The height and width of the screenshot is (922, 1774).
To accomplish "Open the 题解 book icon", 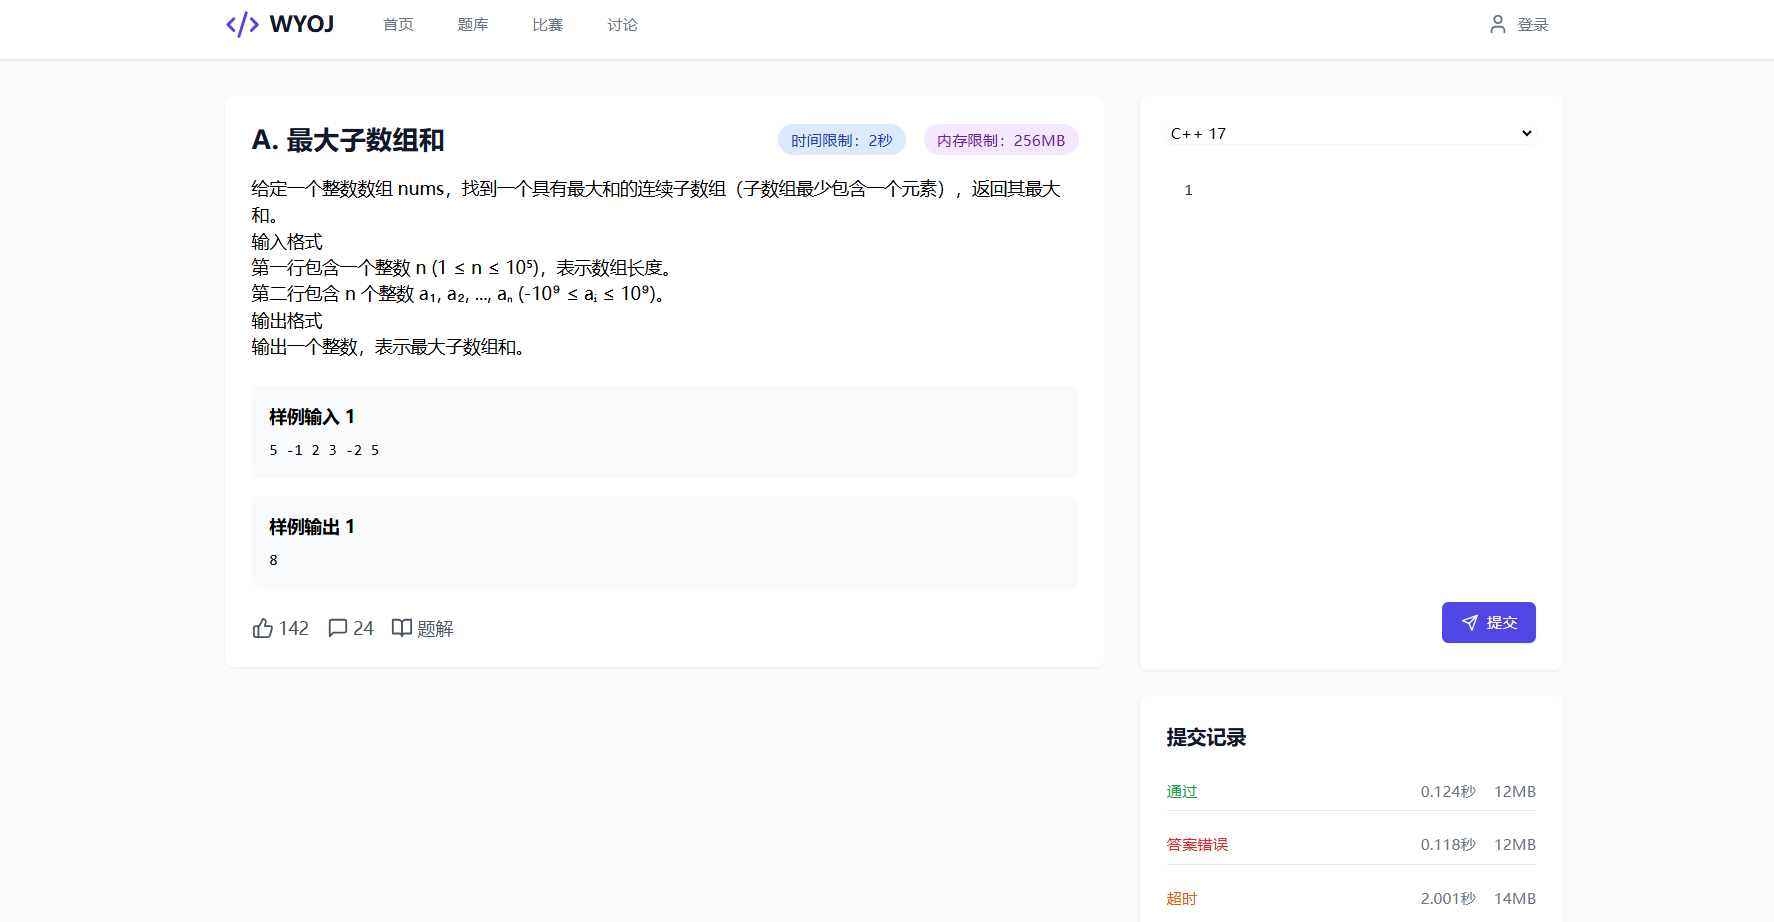I will click(x=401, y=628).
